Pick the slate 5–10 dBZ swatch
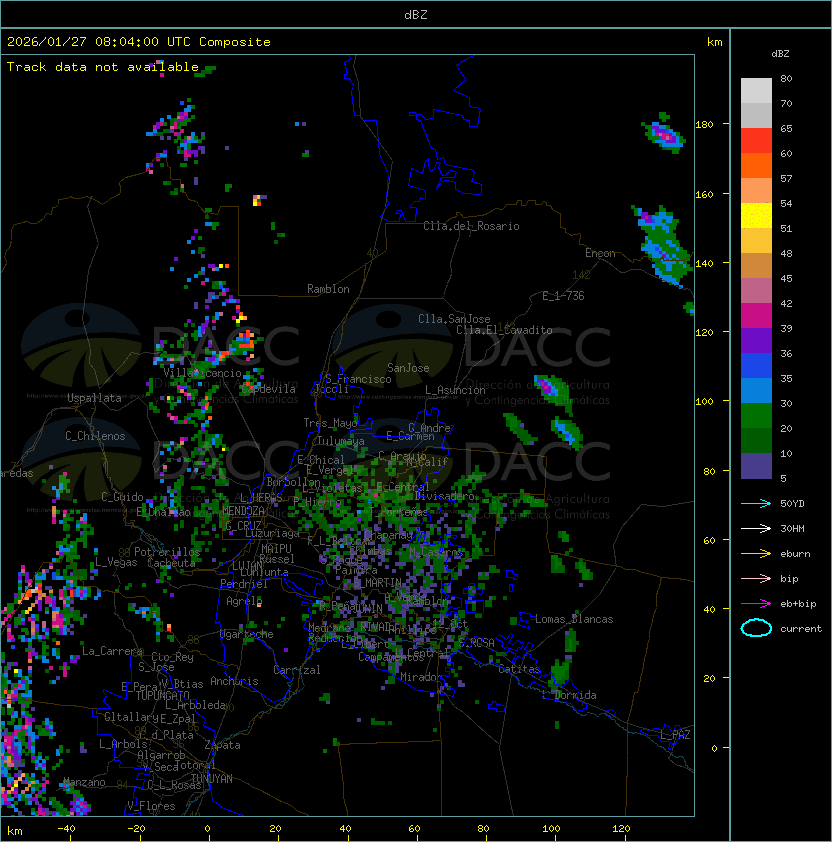832x842 pixels. pyautogui.click(x=756, y=466)
